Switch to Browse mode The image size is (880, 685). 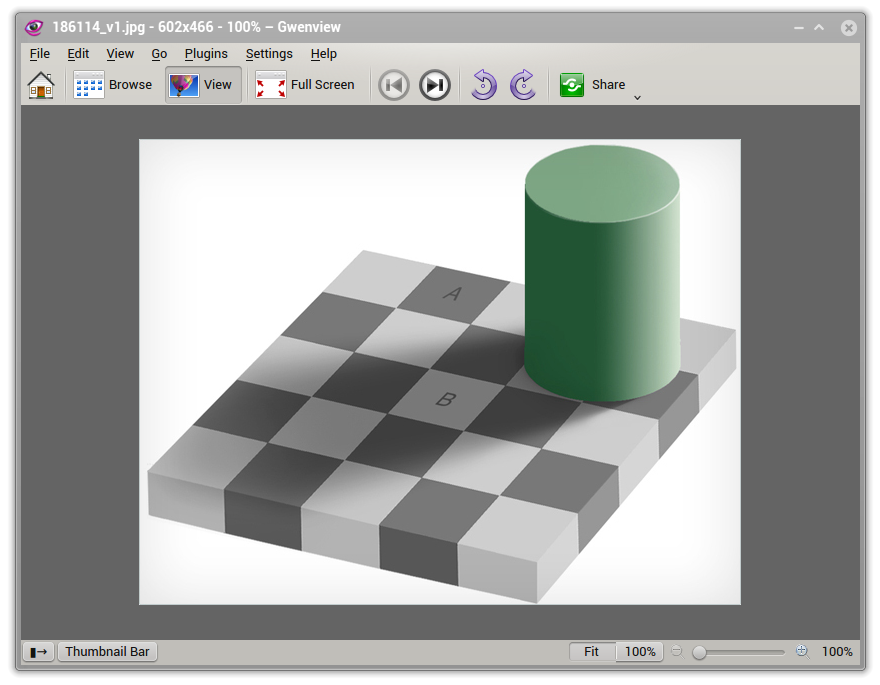113,85
